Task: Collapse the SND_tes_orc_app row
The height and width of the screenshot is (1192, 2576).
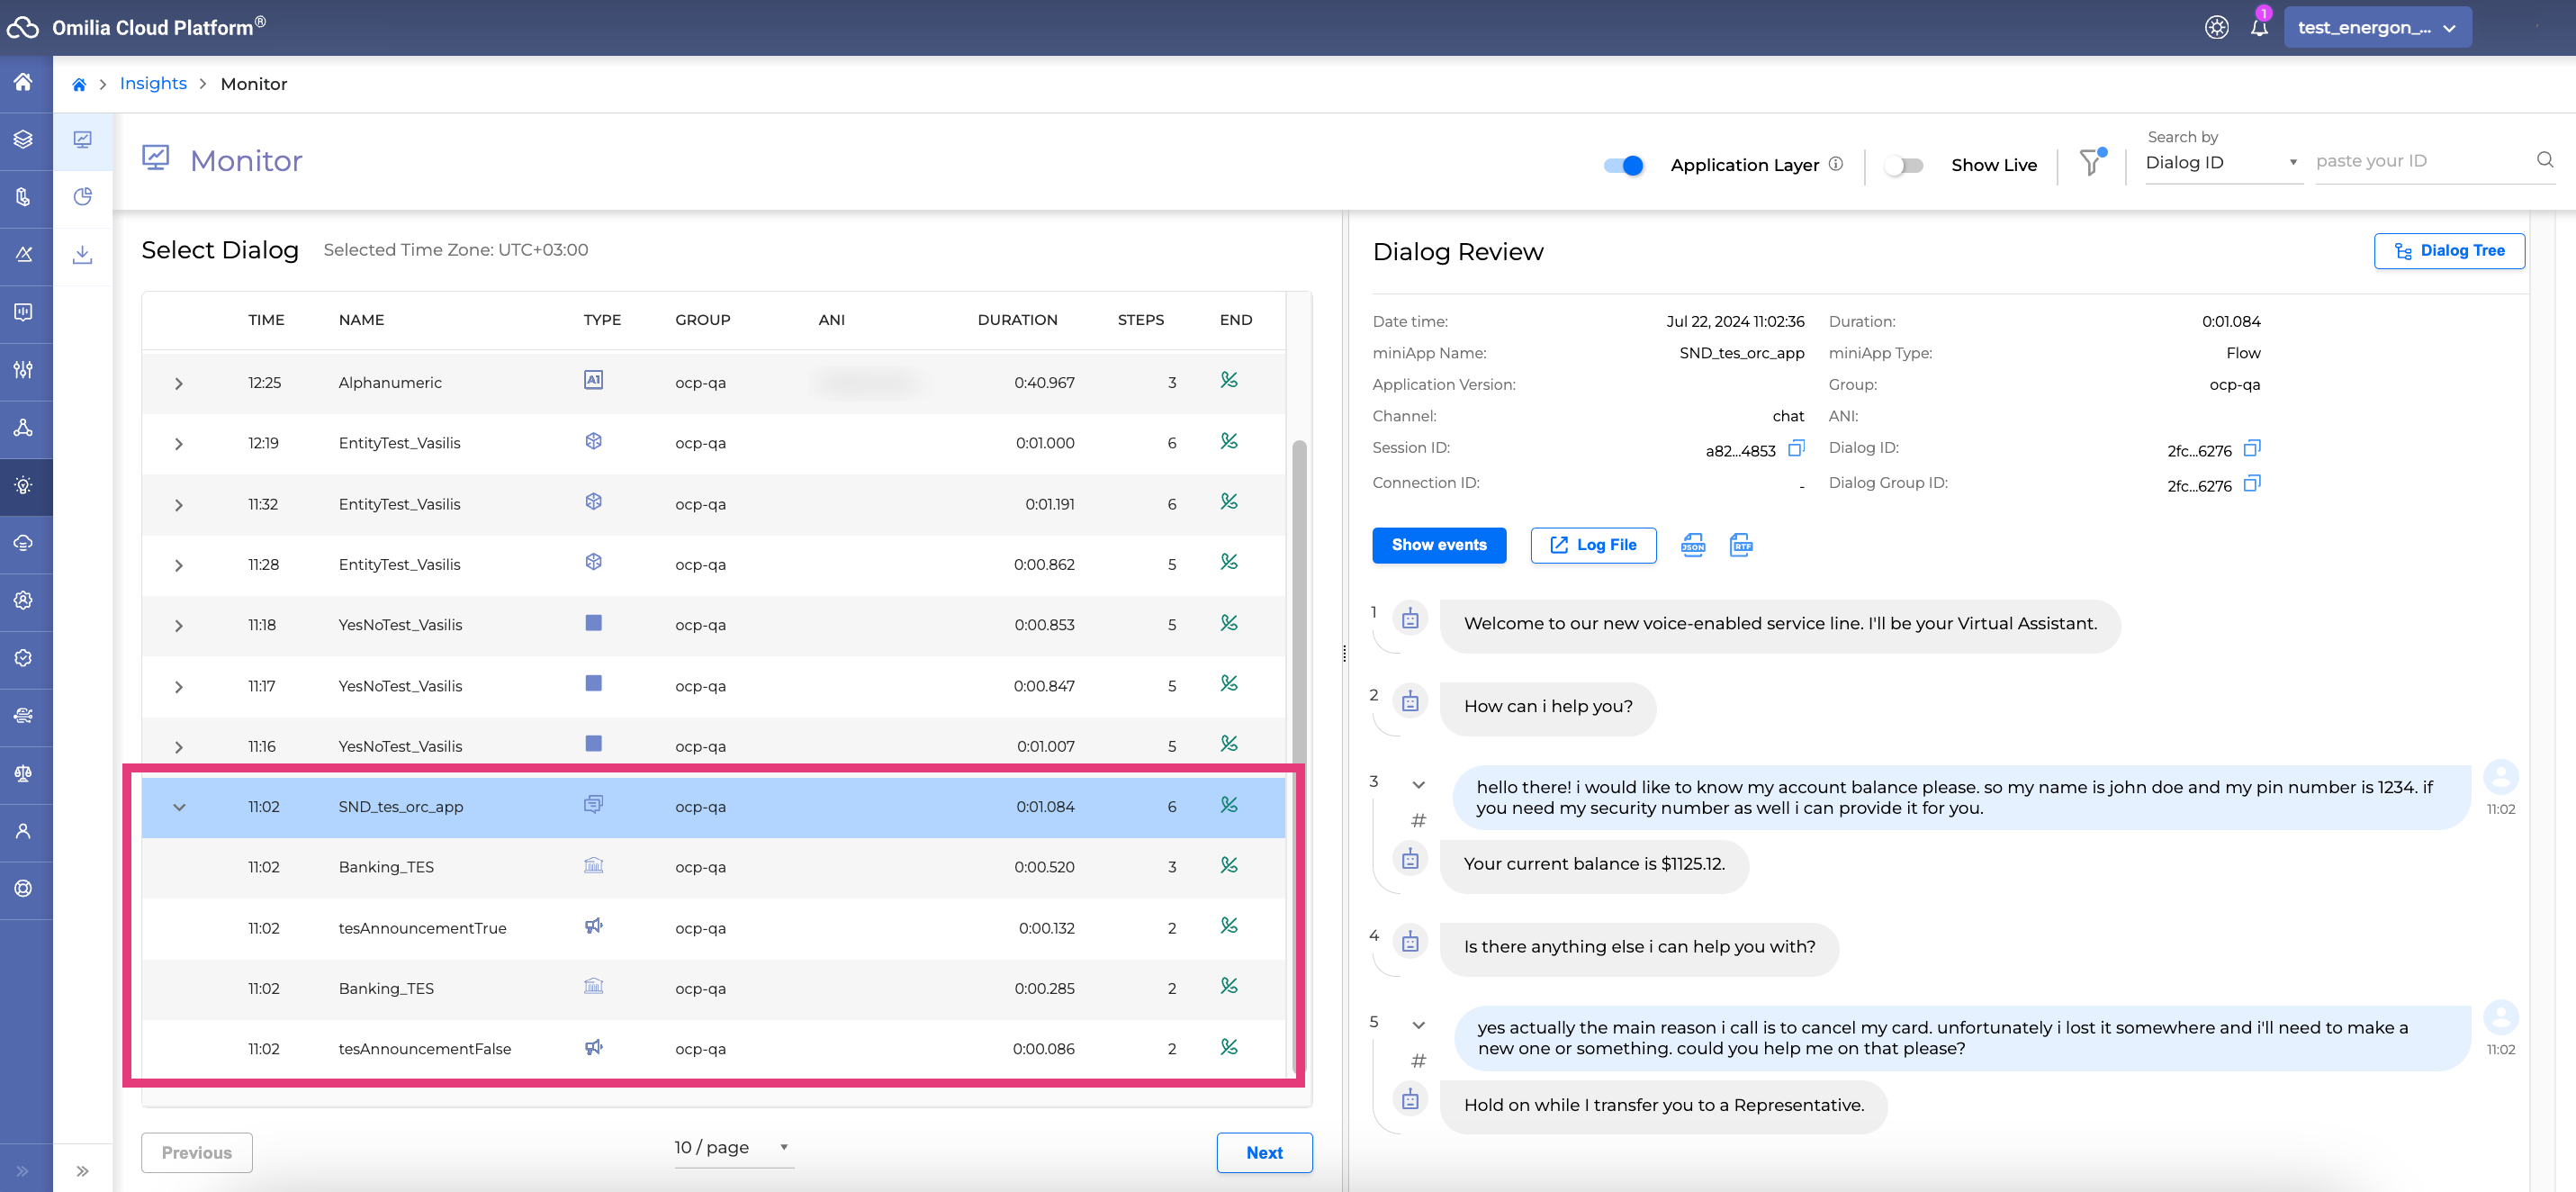Action: coord(179,807)
